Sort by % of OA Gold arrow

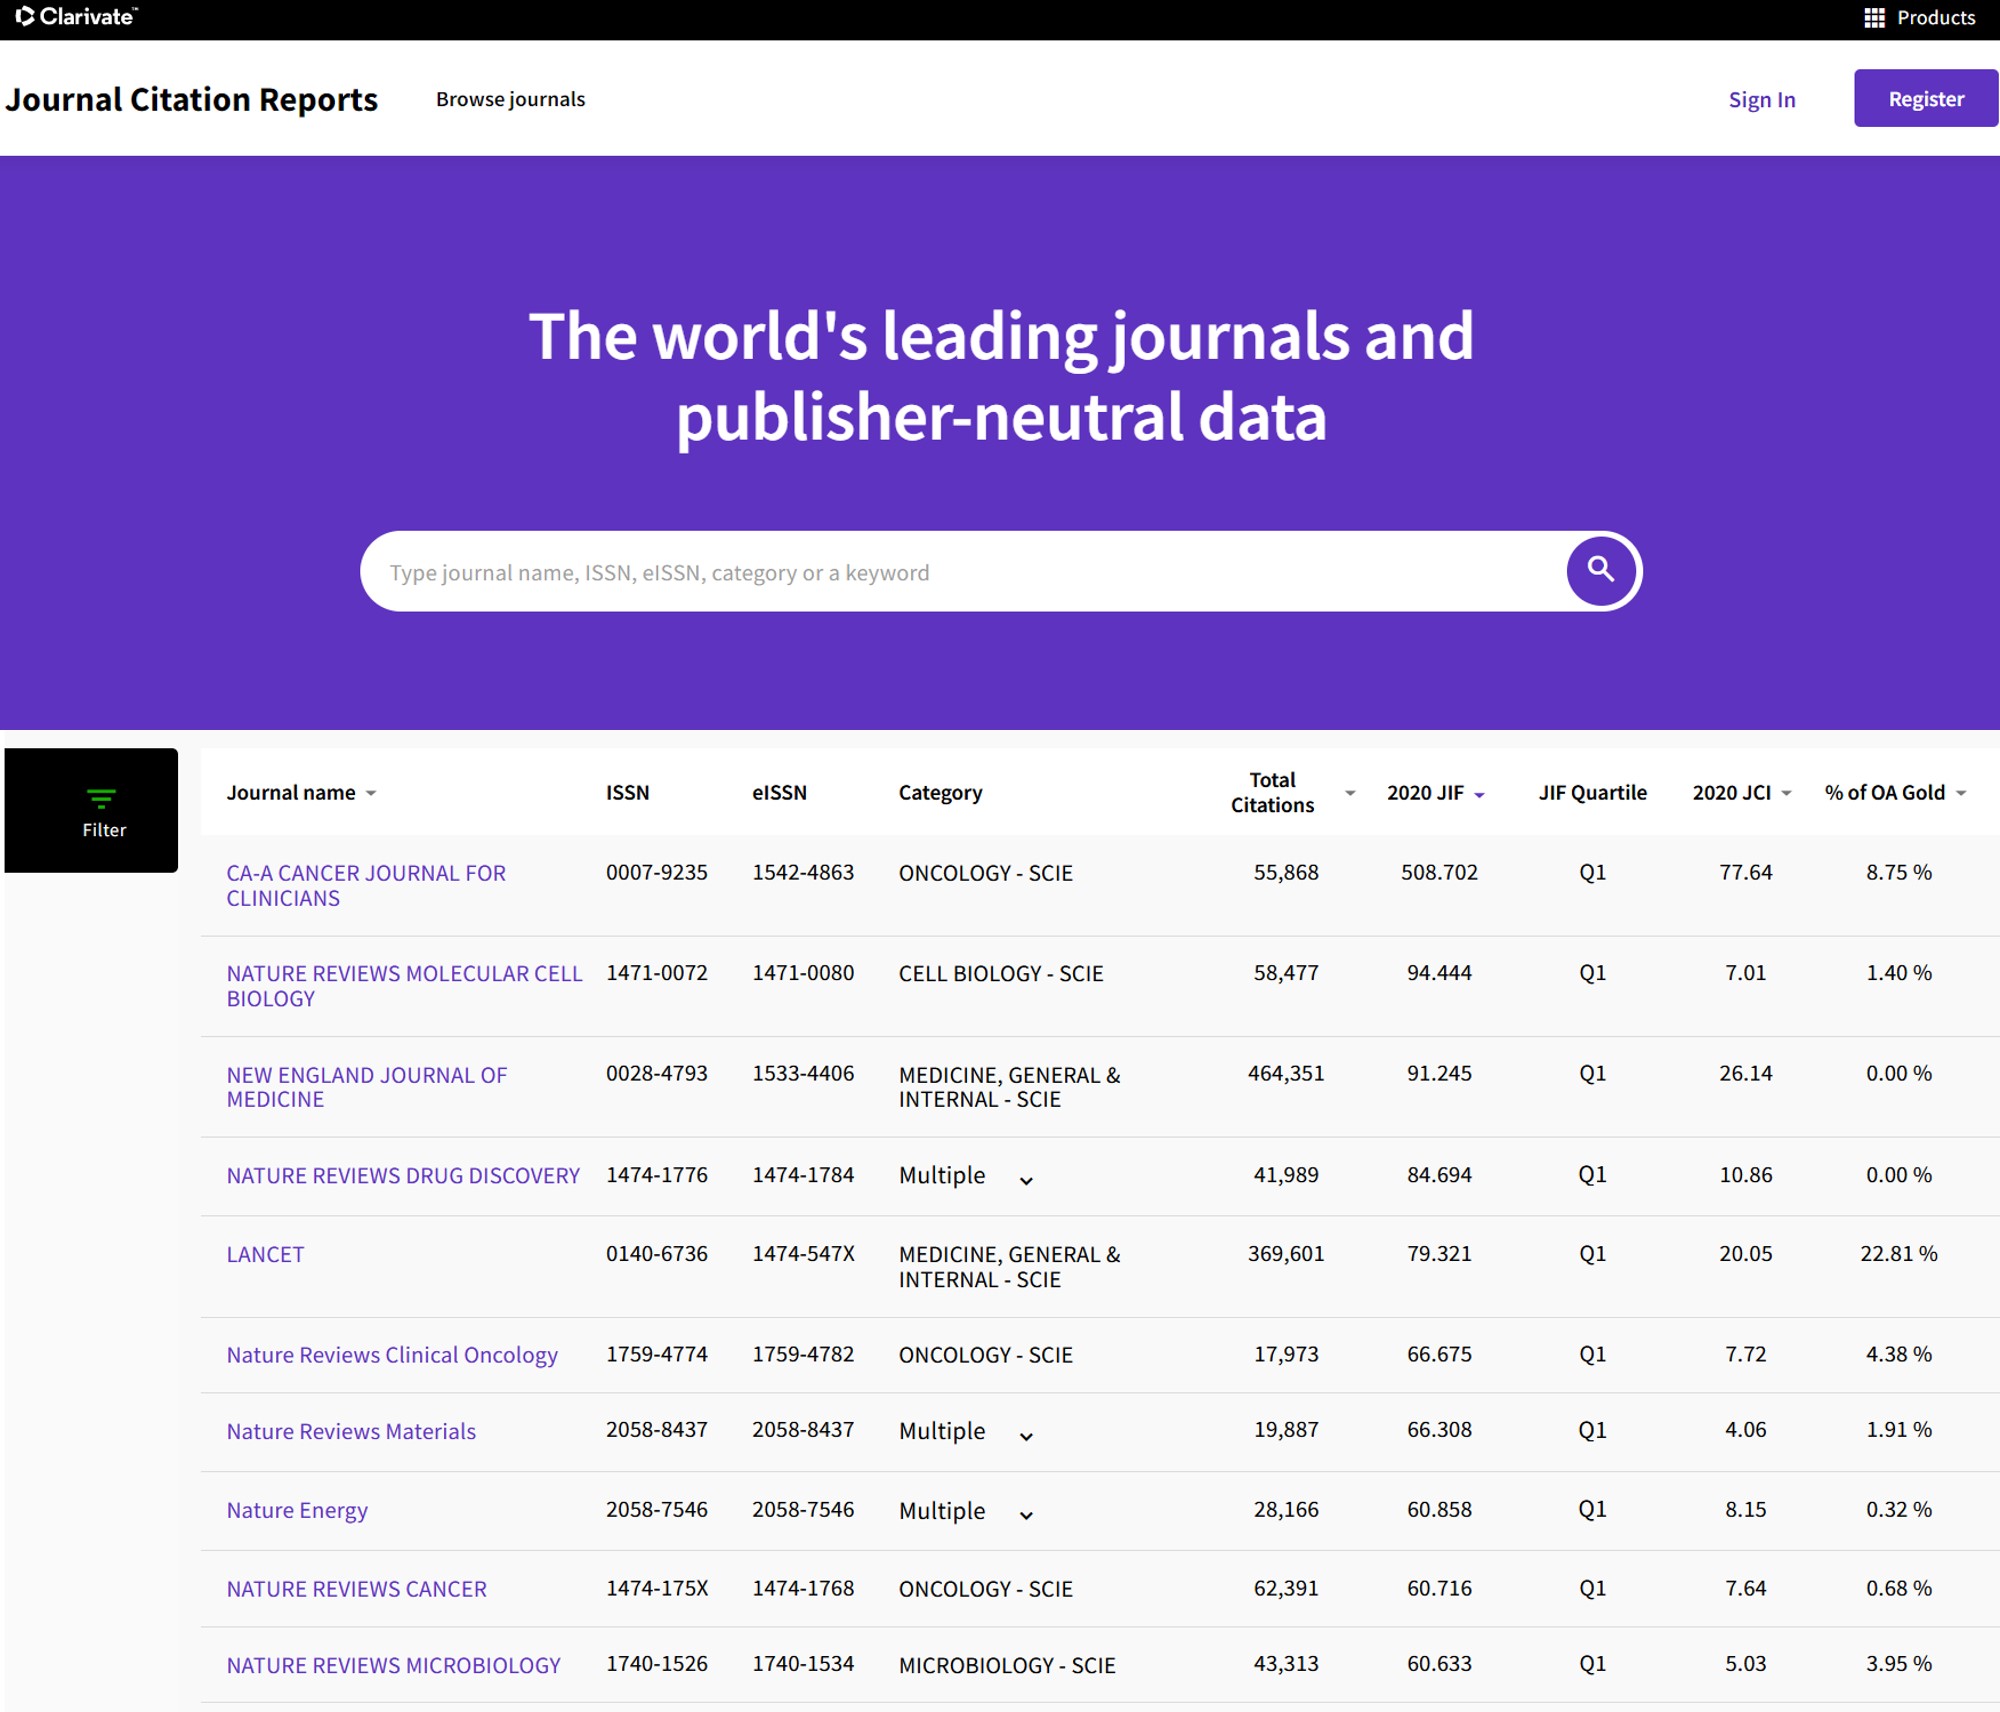tap(1960, 793)
